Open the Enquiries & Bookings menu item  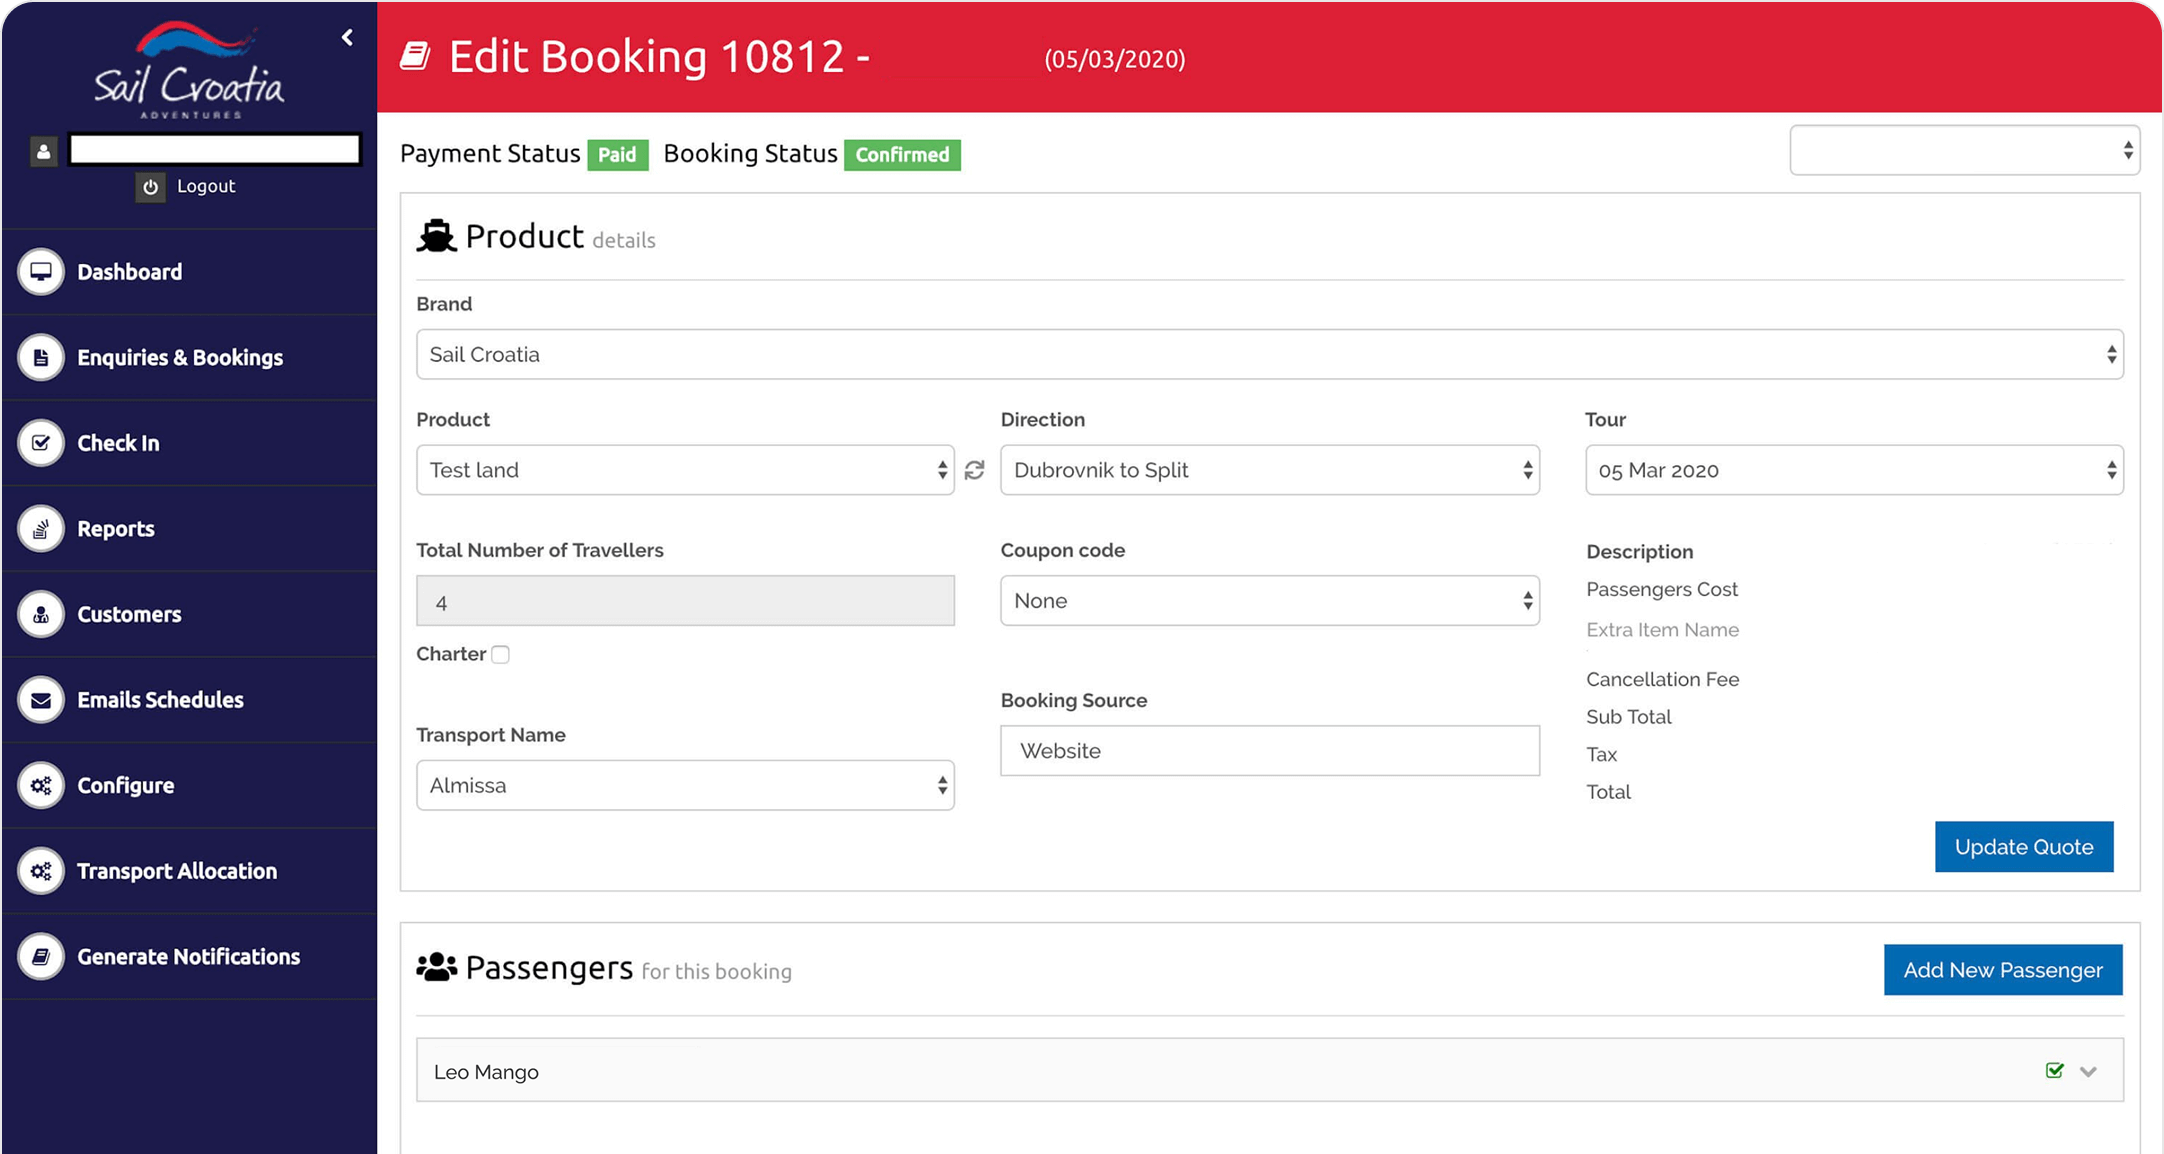pos(190,357)
